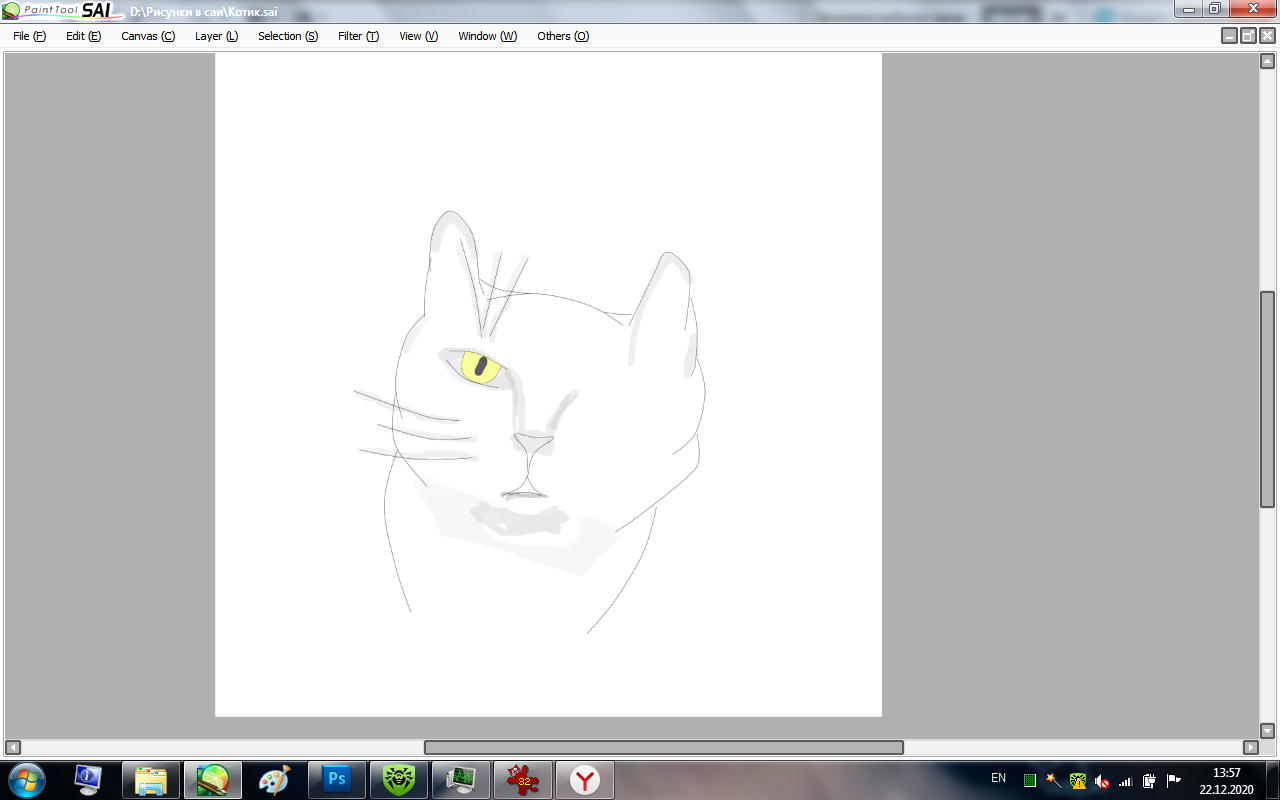
Task: Click the vertical scrollbar down arrow
Action: pyautogui.click(x=1267, y=730)
